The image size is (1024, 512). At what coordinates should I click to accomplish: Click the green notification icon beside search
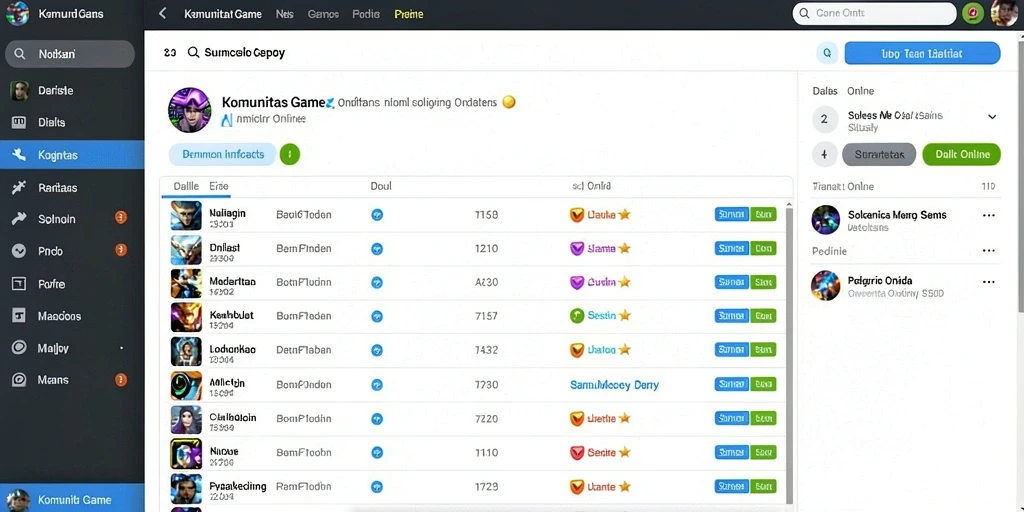tap(973, 13)
